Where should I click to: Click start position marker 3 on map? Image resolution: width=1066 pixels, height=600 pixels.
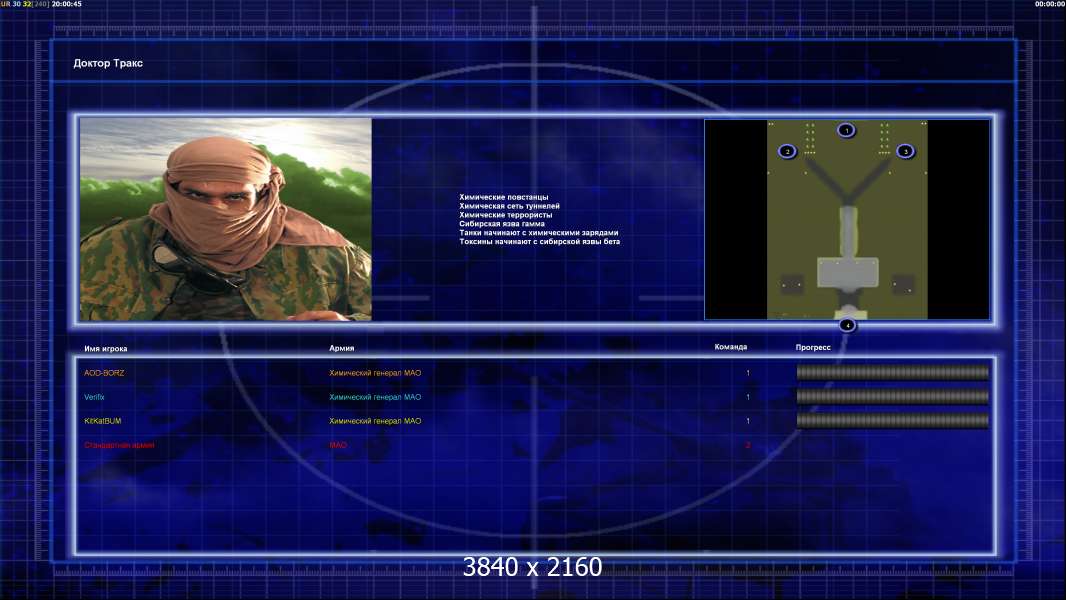(905, 151)
